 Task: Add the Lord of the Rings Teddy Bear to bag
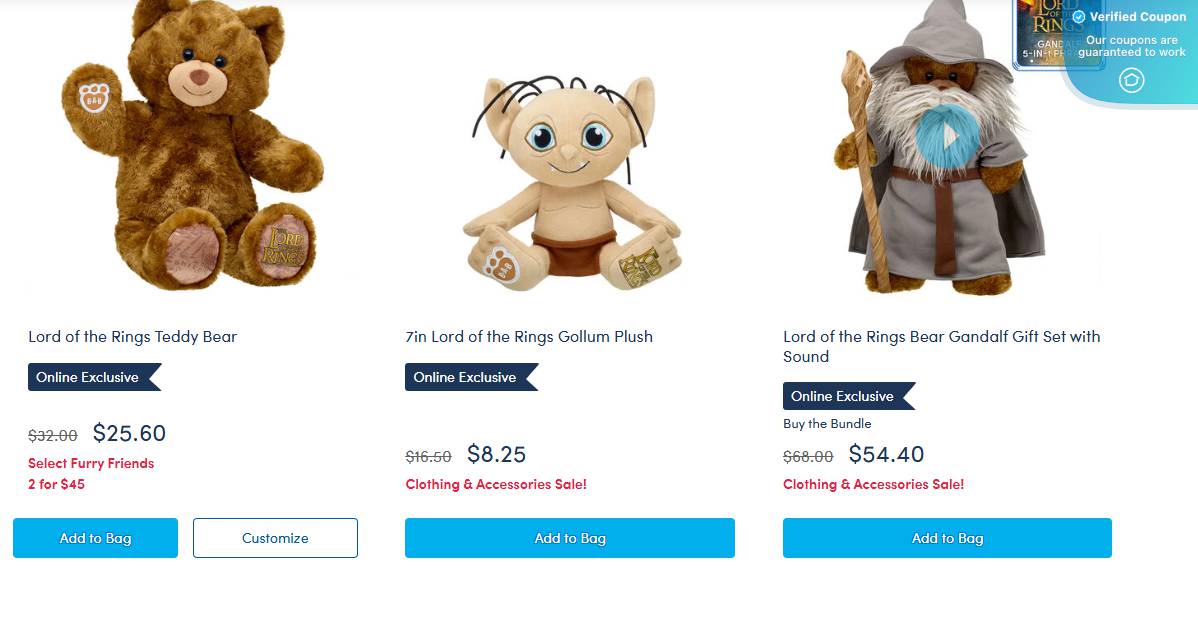coord(95,538)
